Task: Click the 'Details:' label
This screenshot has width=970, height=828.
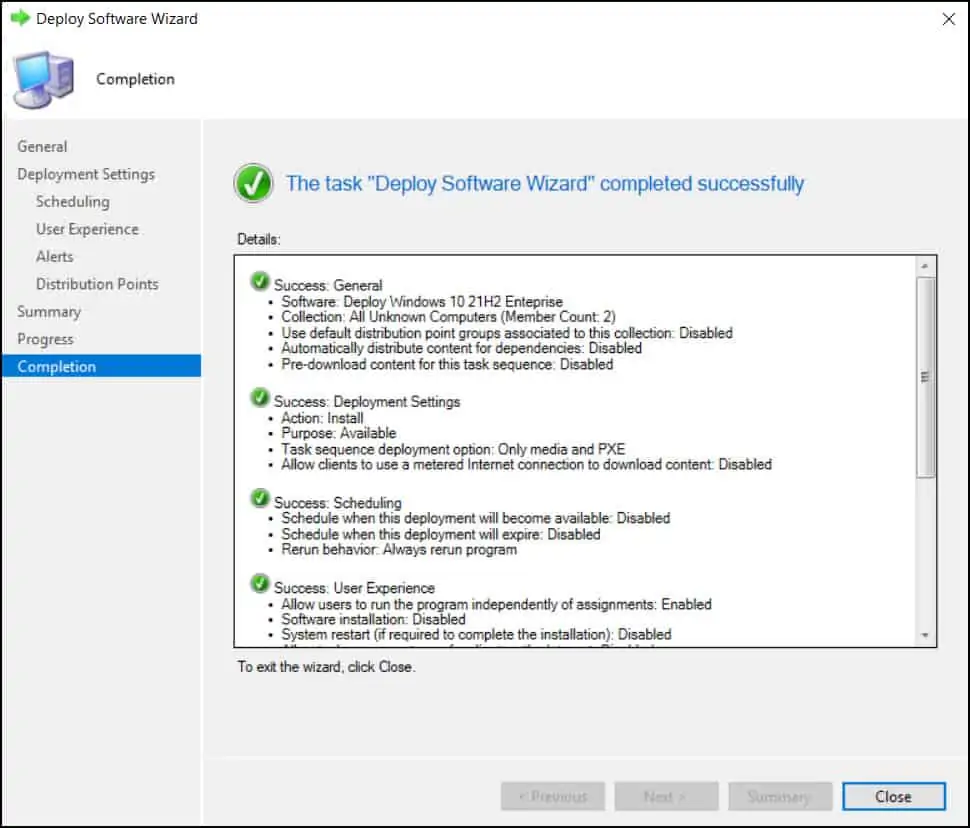Action: [259, 239]
